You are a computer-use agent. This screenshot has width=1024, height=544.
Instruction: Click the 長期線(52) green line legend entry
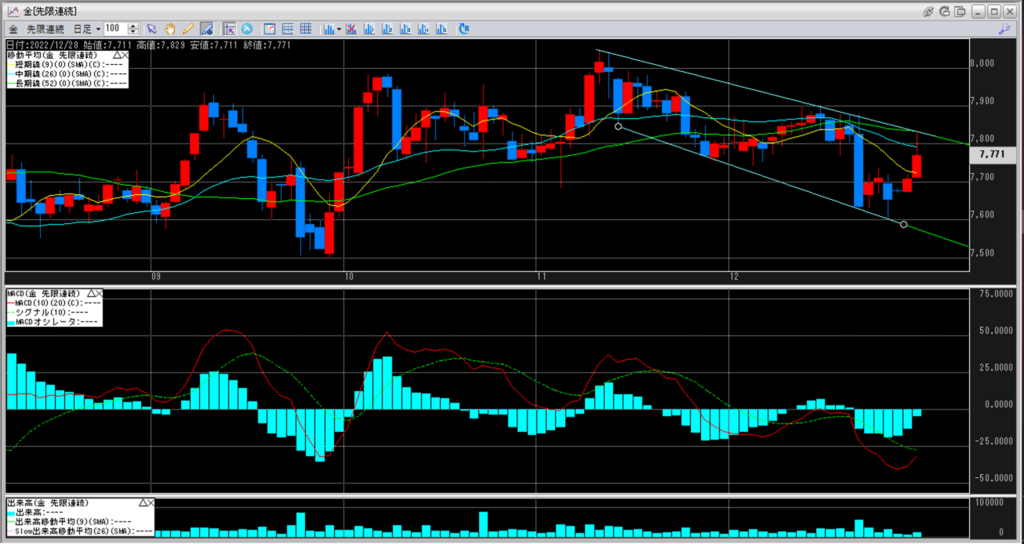click(x=67, y=83)
